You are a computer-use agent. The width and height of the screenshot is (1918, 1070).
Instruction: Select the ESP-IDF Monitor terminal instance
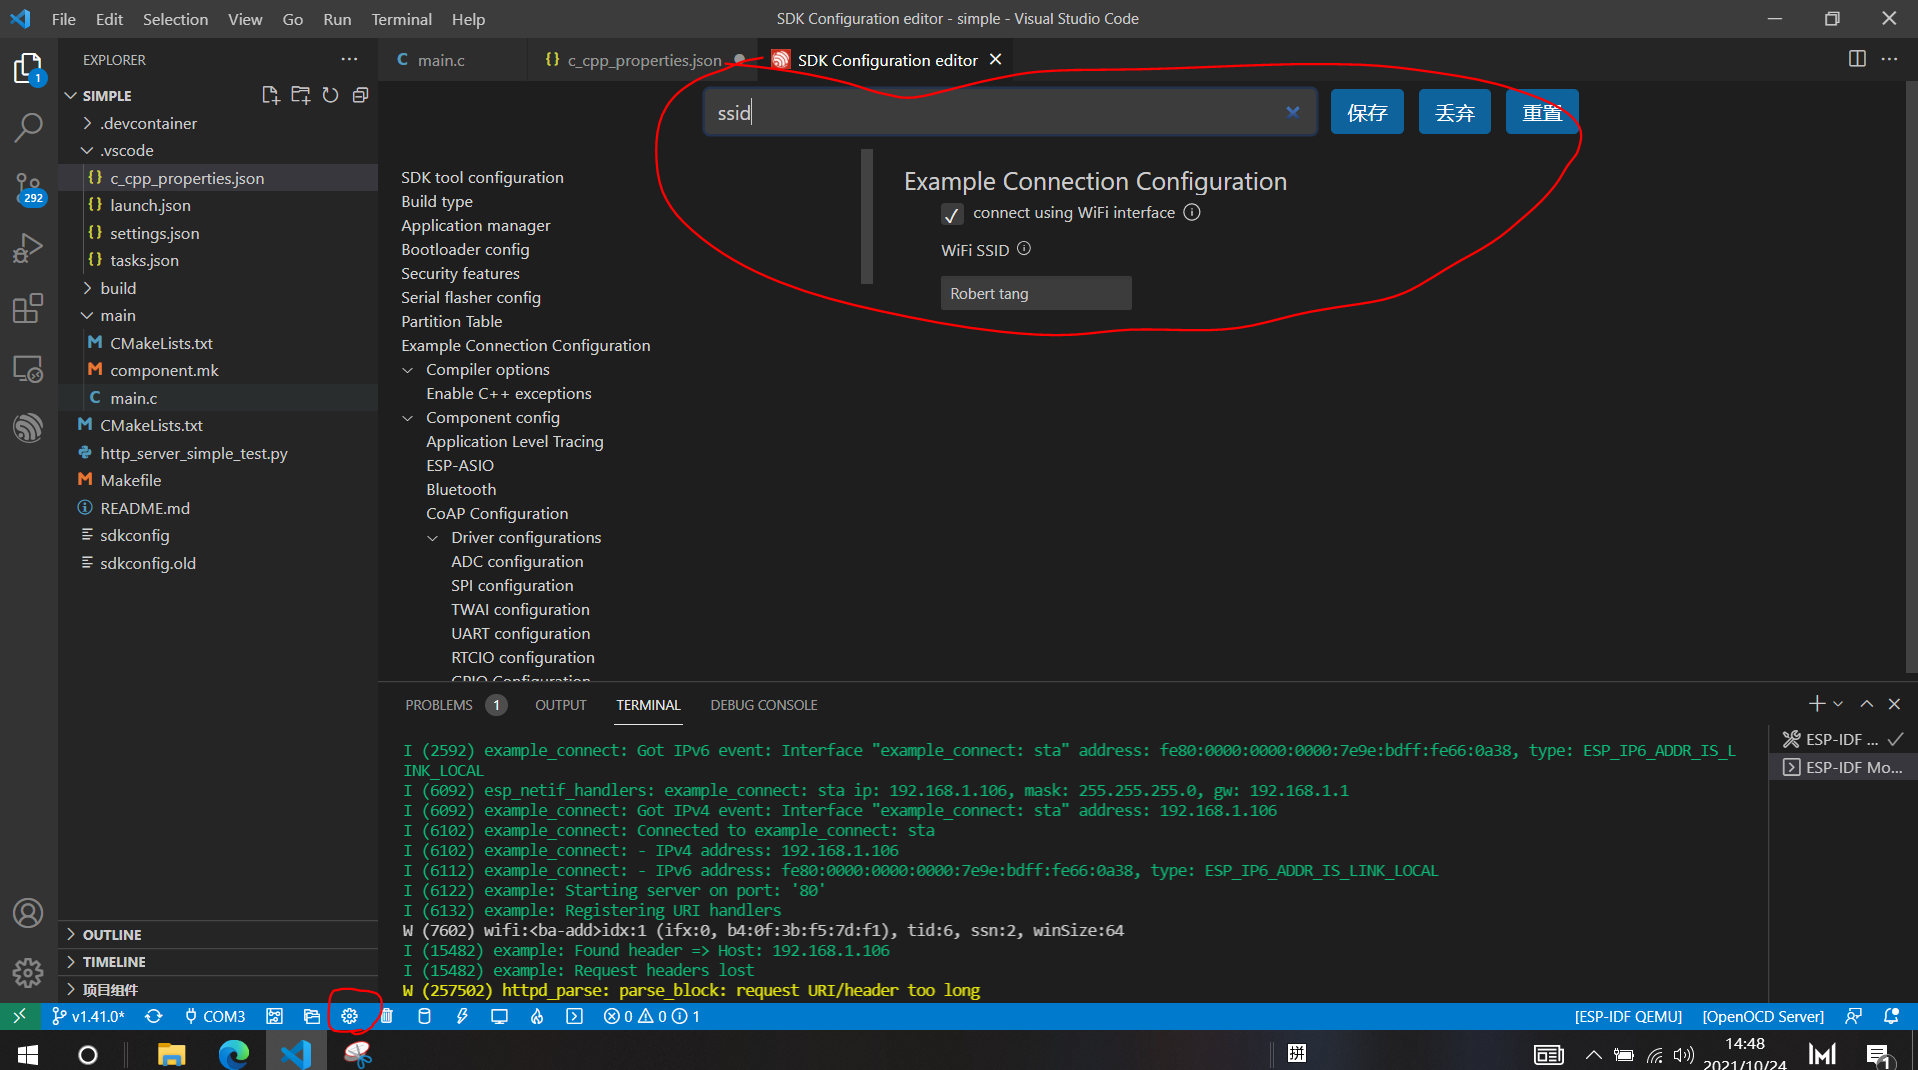pyautogui.click(x=1844, y=767)
